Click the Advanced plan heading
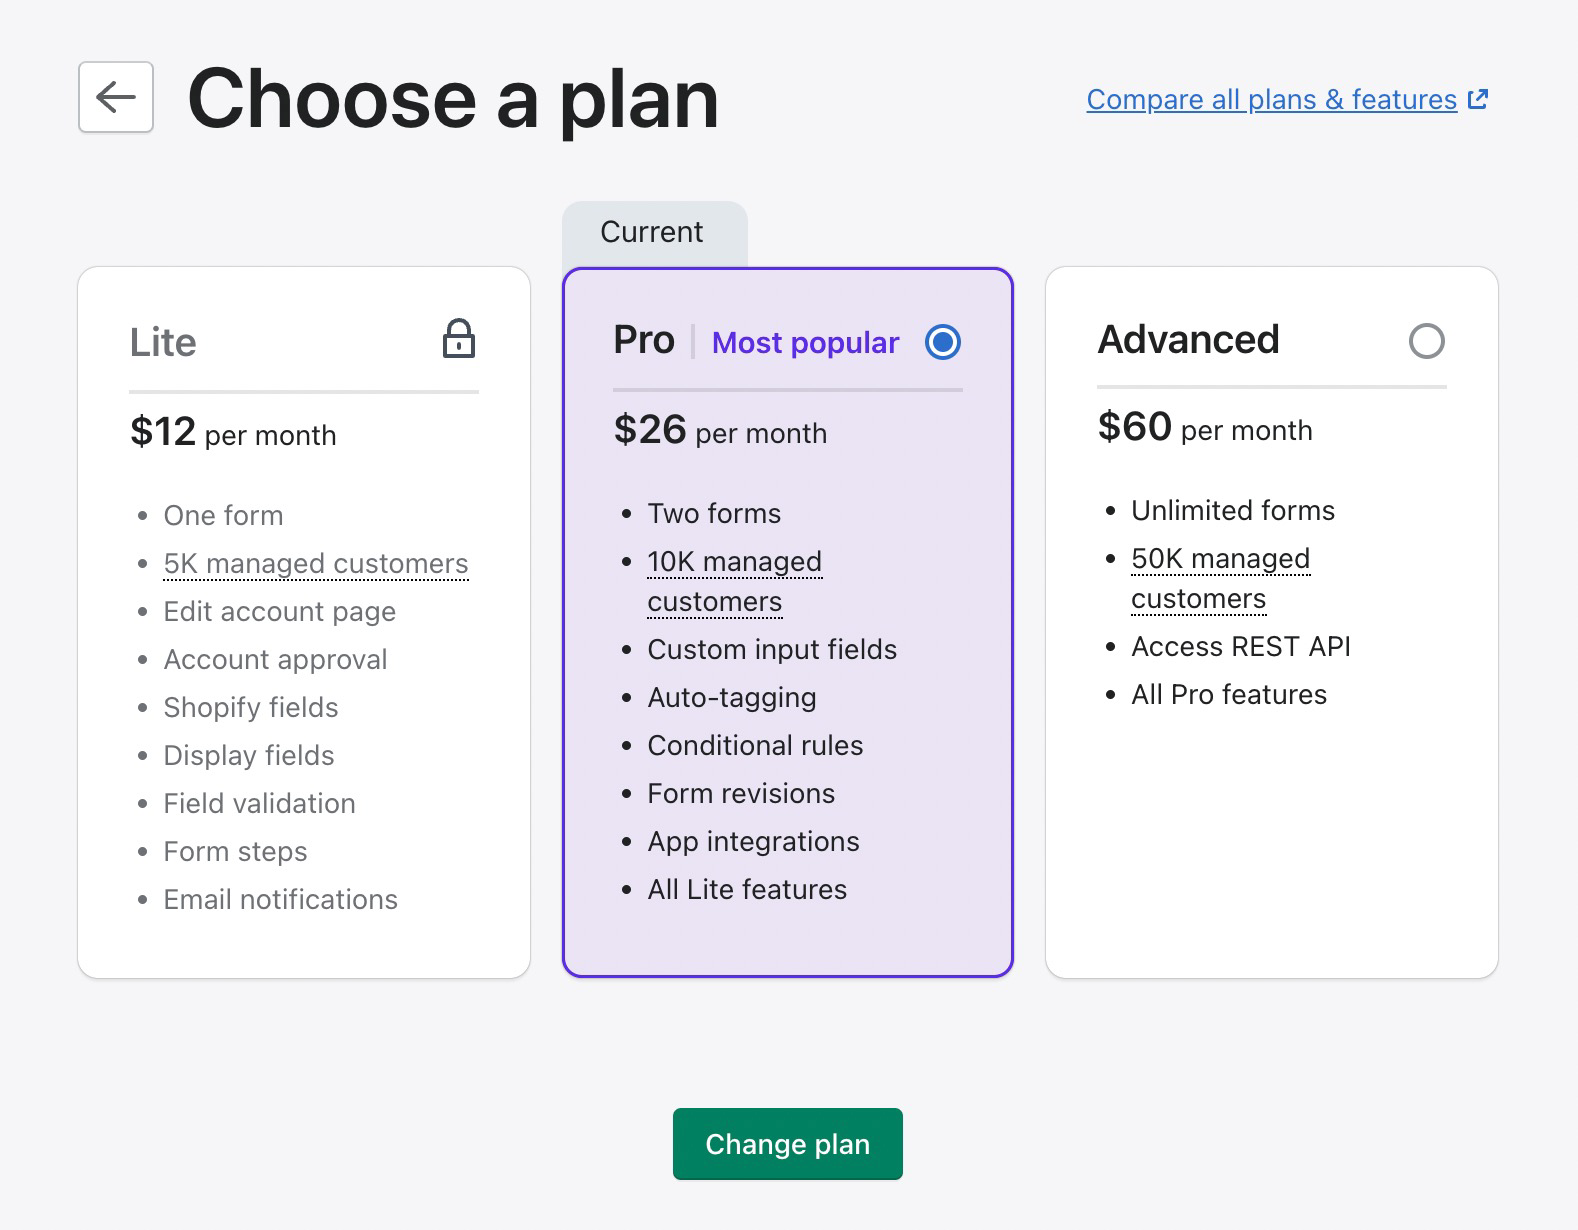The height and width of the screenshot is (1230, 1578). 1188,340
